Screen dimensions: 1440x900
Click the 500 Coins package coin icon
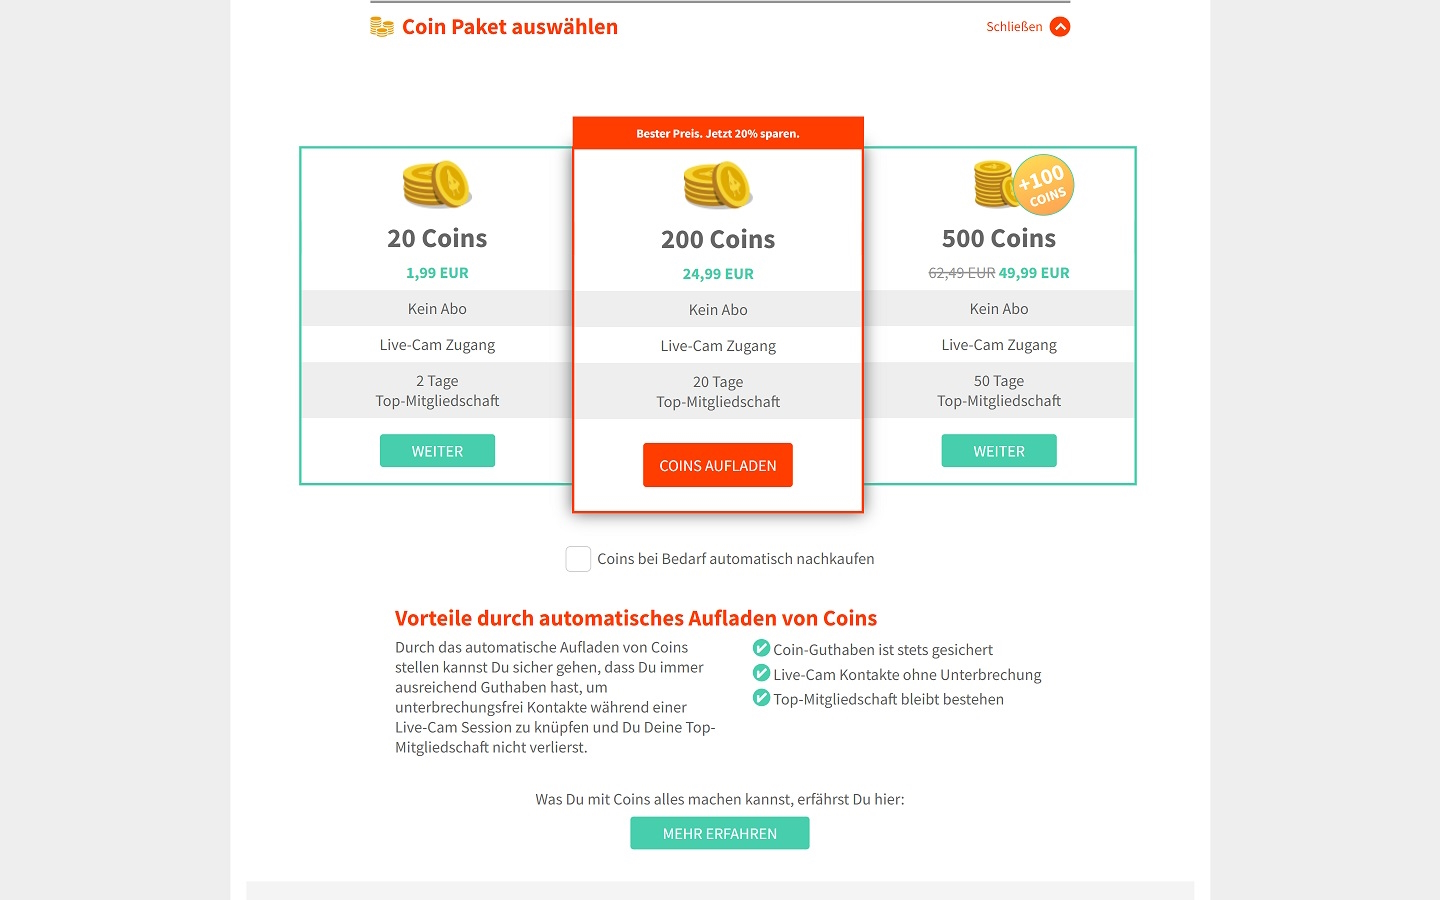(993, 184)
